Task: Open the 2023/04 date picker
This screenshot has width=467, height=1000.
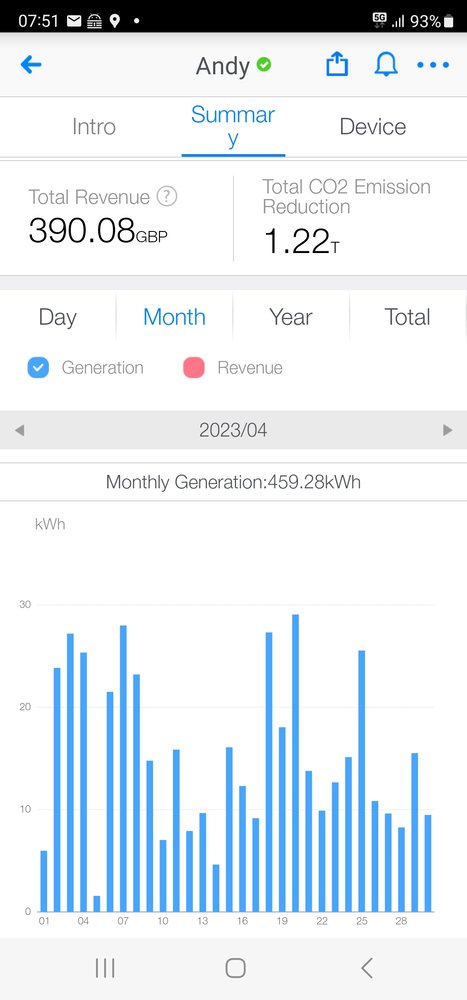Action: point(233,430)
